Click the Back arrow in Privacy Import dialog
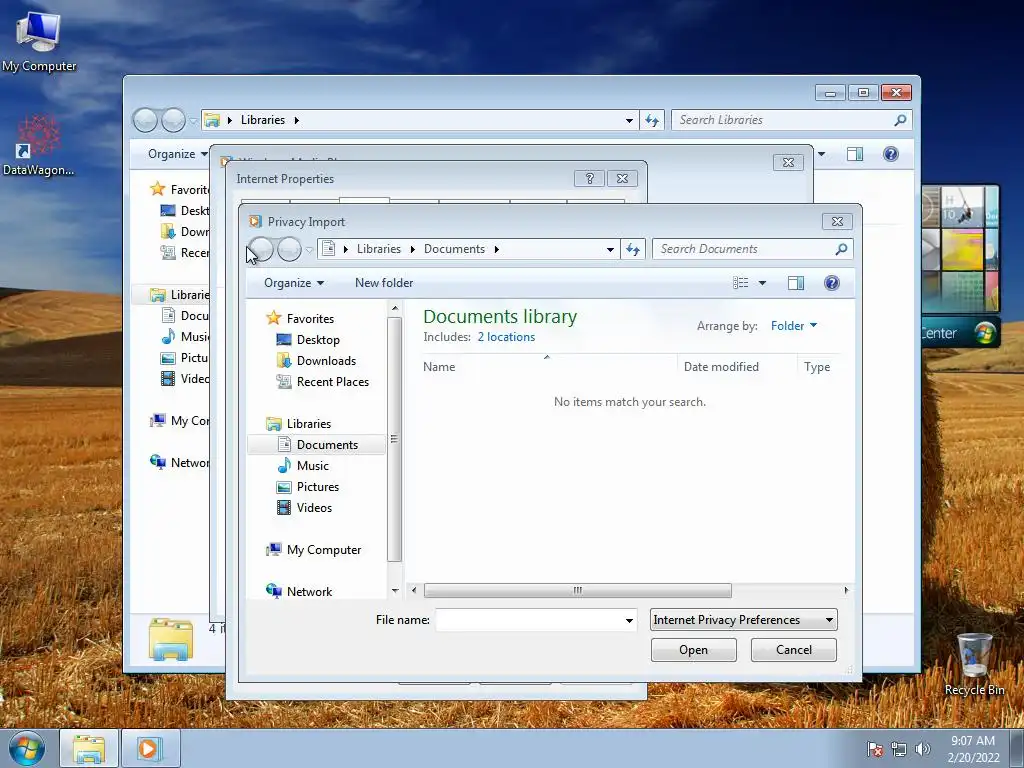The height and width of the screenshot is (768, 1024). 261,249
